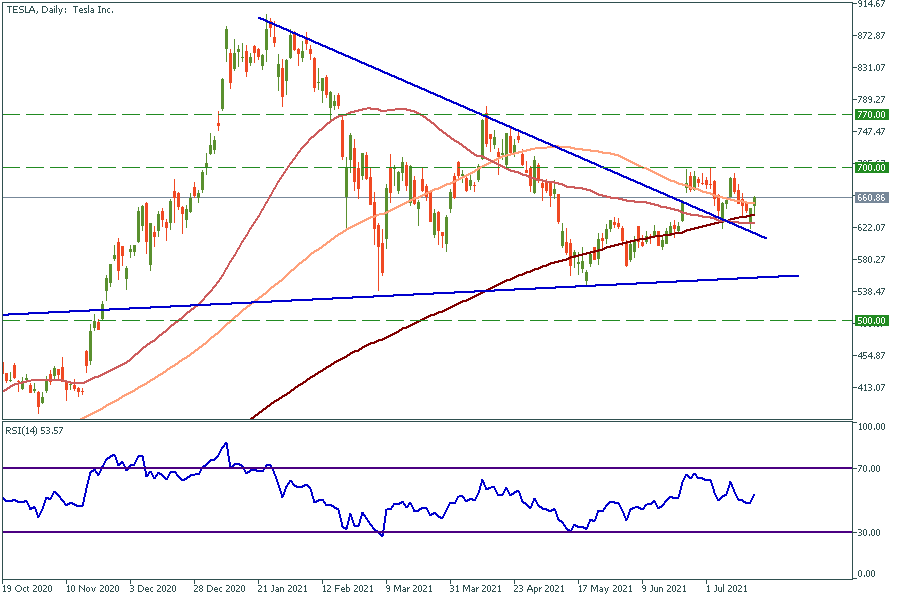The image size is (900, 600).
Task: Select the 770.00 green price tag
Action: pyautogui.click(x=873, y=115)
